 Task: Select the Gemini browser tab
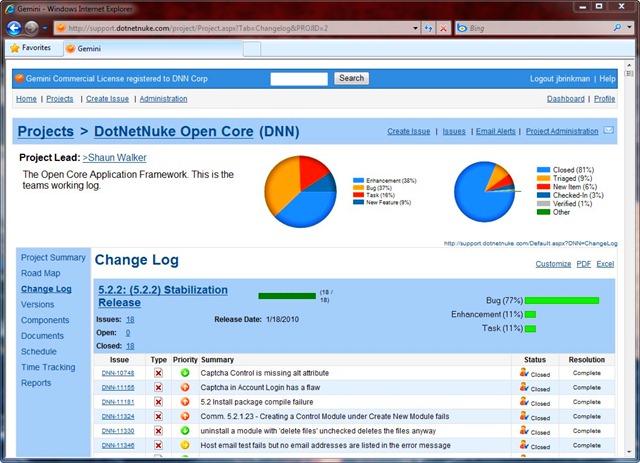pyautogui.click(x=152, y=49)
